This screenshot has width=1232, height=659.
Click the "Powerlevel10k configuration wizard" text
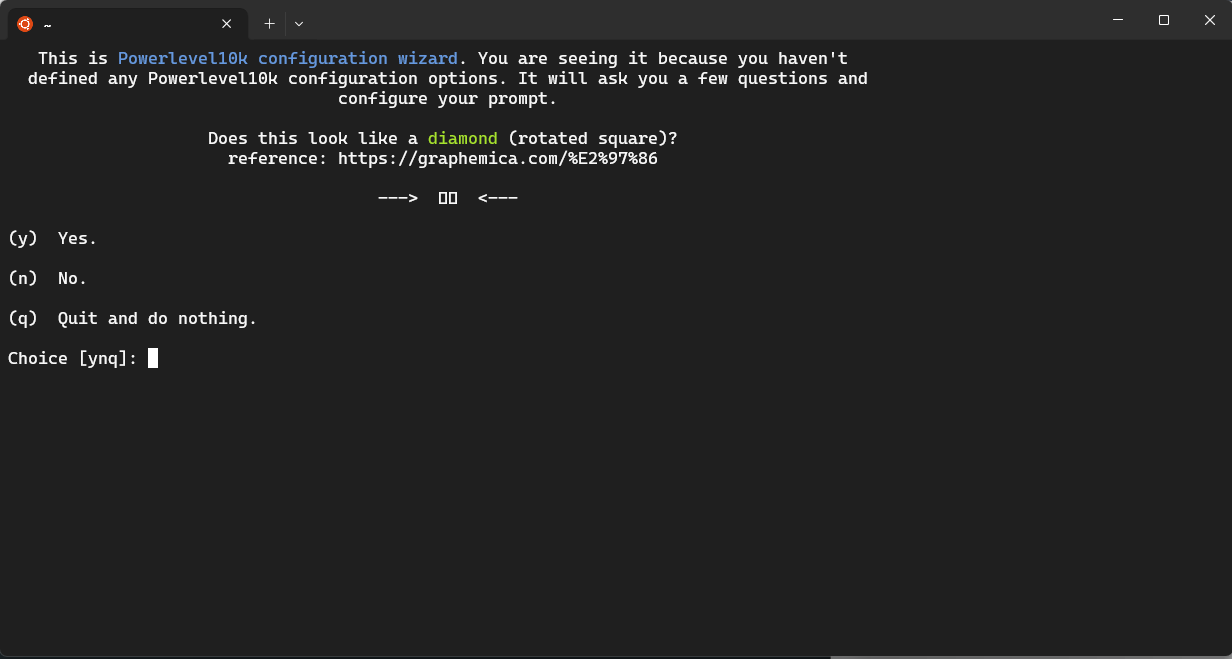288,58
